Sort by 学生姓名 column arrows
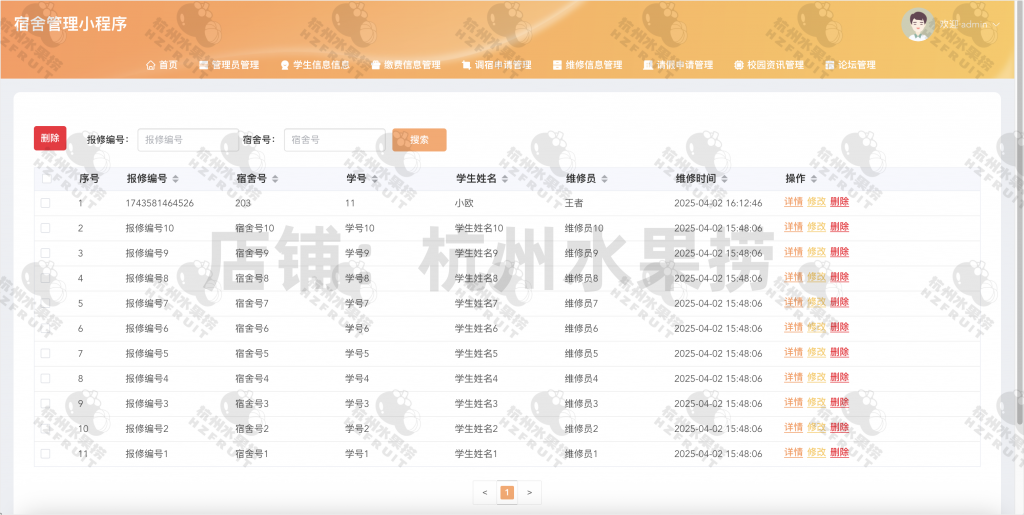 (x=505, y=179)
